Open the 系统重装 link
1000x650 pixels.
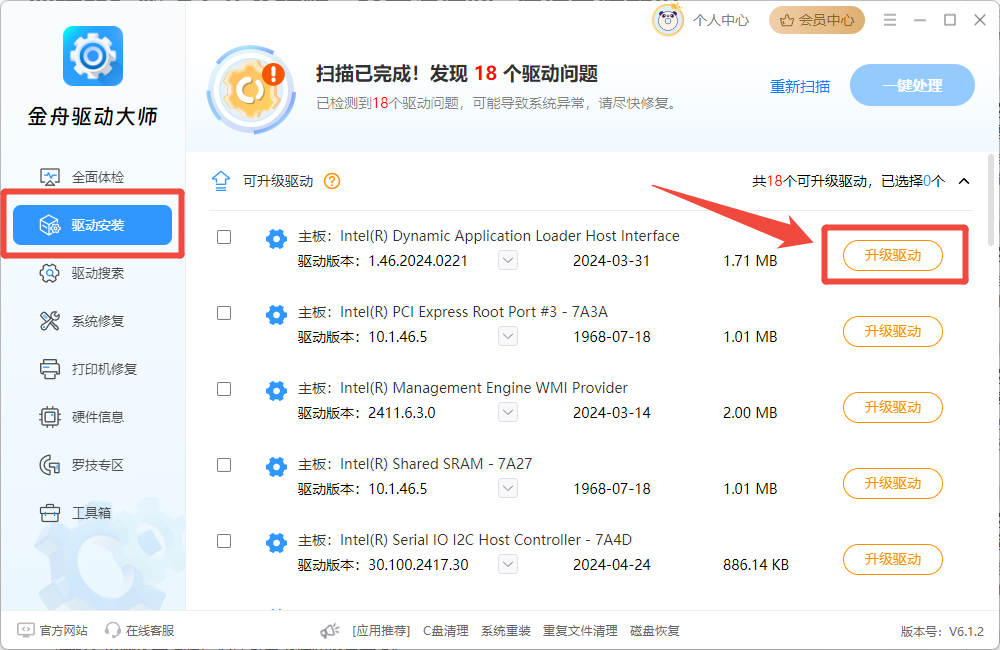point(506,631)
